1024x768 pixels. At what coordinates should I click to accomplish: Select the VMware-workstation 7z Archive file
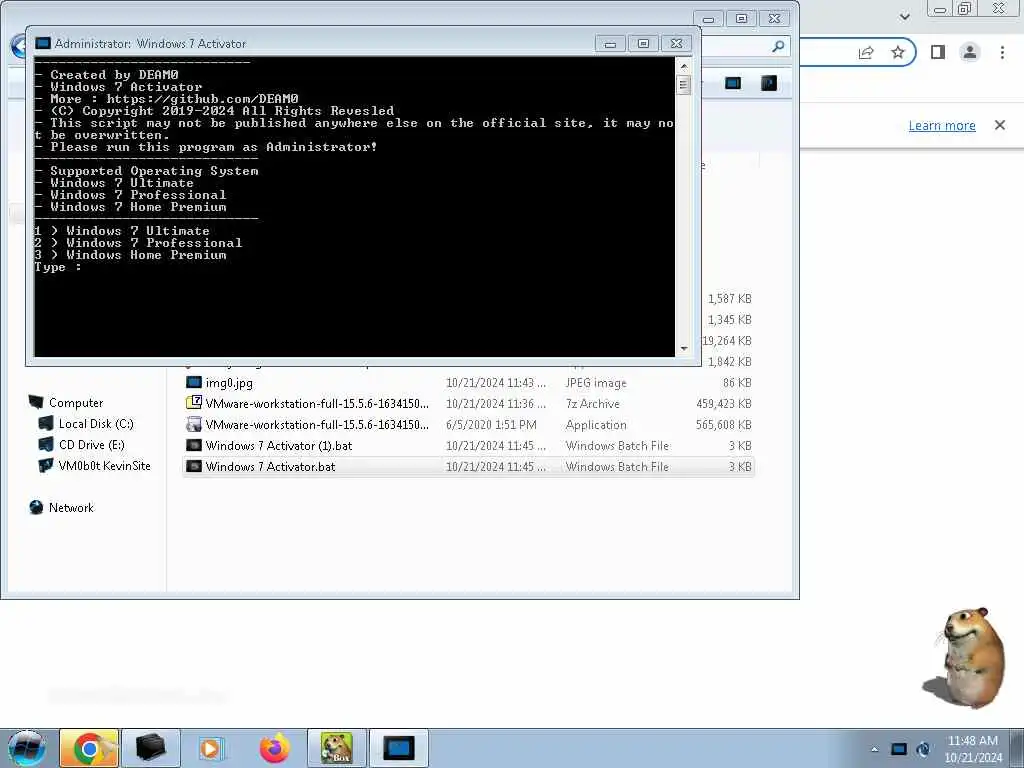click(x=469, y=404)
